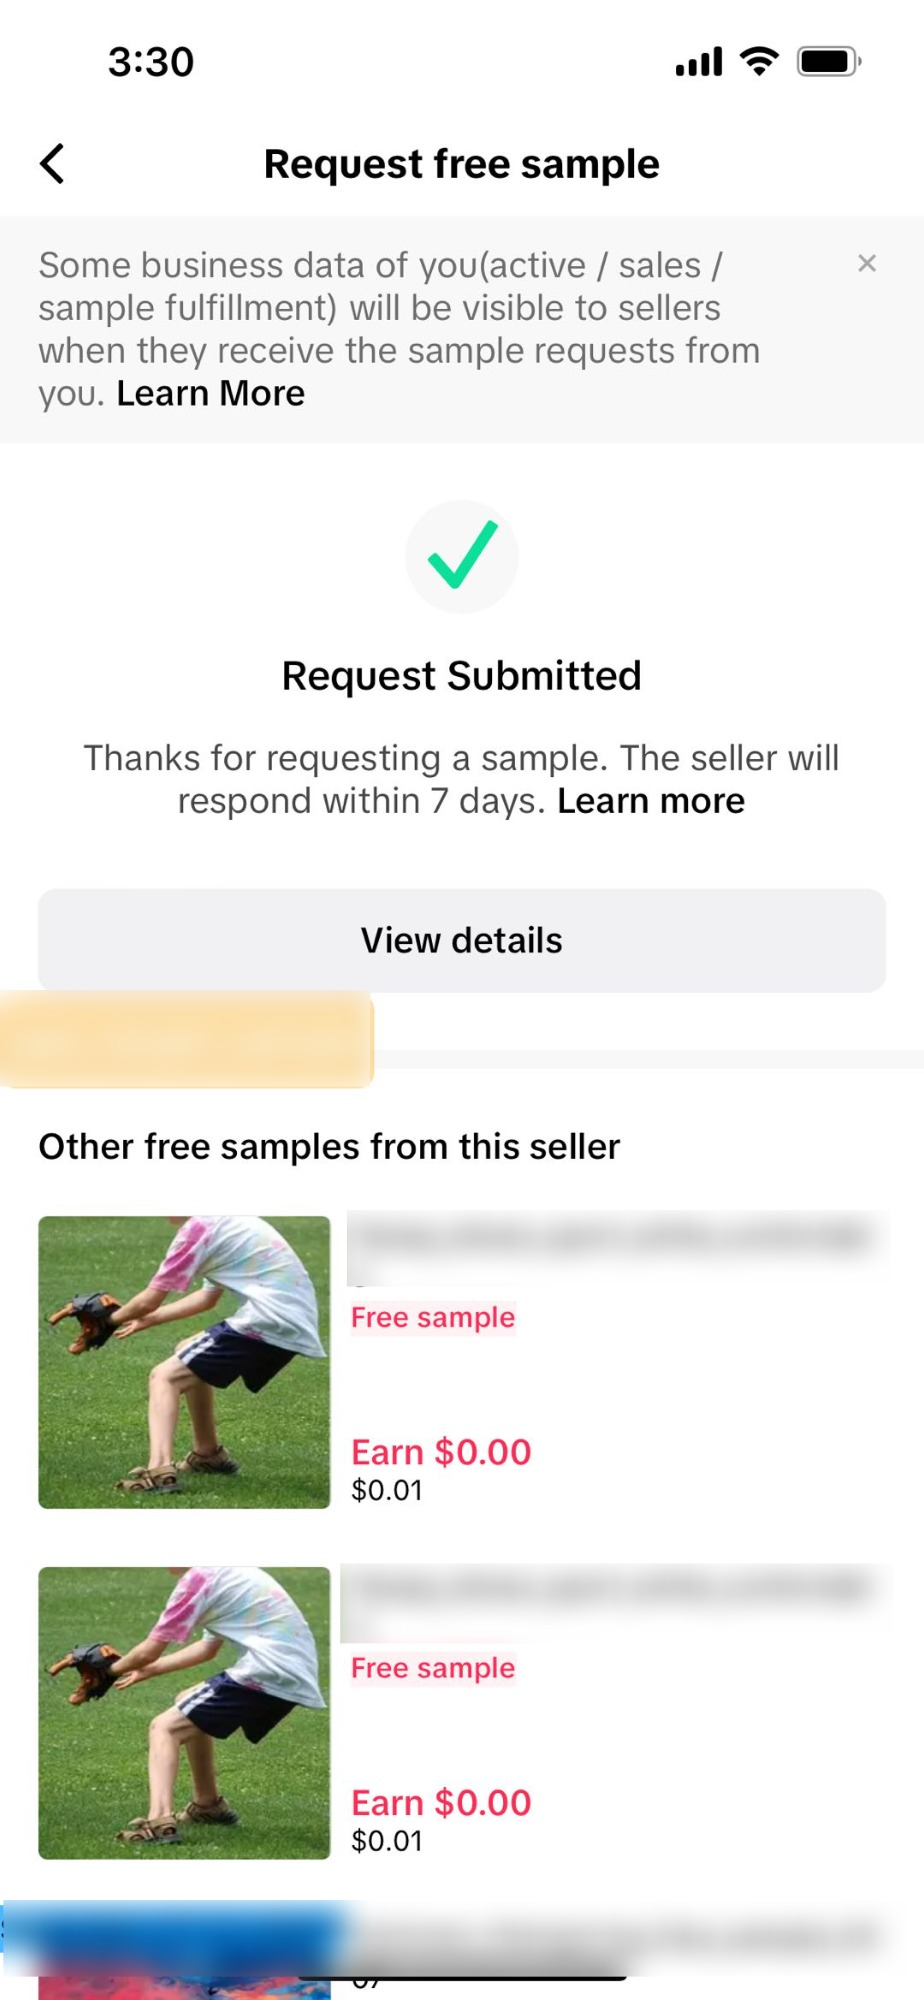Tap the $0.01 price of second product
924x2000 pixels.
tap(387, 1841)
